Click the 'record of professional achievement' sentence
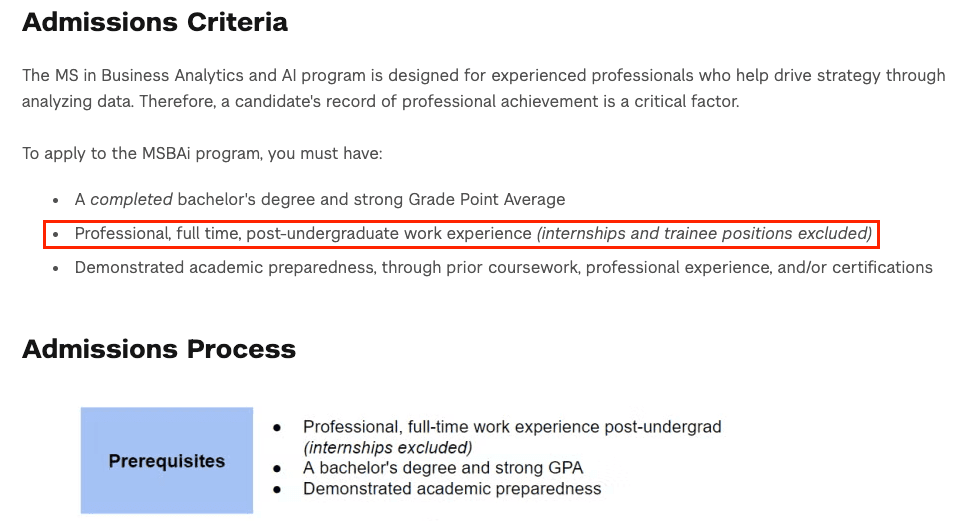 click(439, 101)
